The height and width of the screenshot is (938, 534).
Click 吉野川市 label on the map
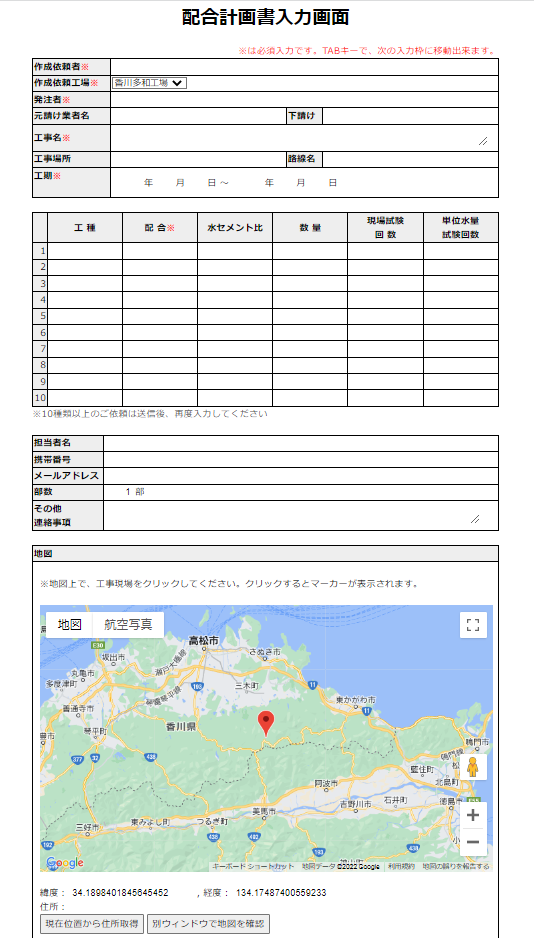tap(357, 803)
